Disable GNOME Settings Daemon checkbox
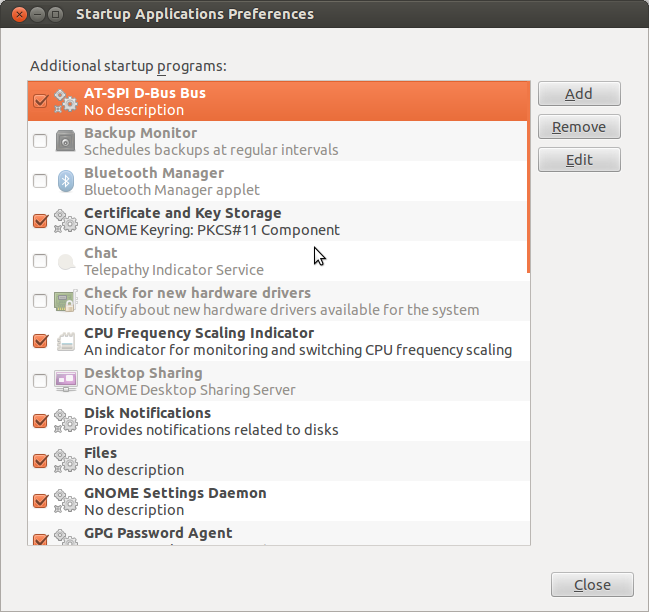Screen dimensions: 649x612 (40, 501)
